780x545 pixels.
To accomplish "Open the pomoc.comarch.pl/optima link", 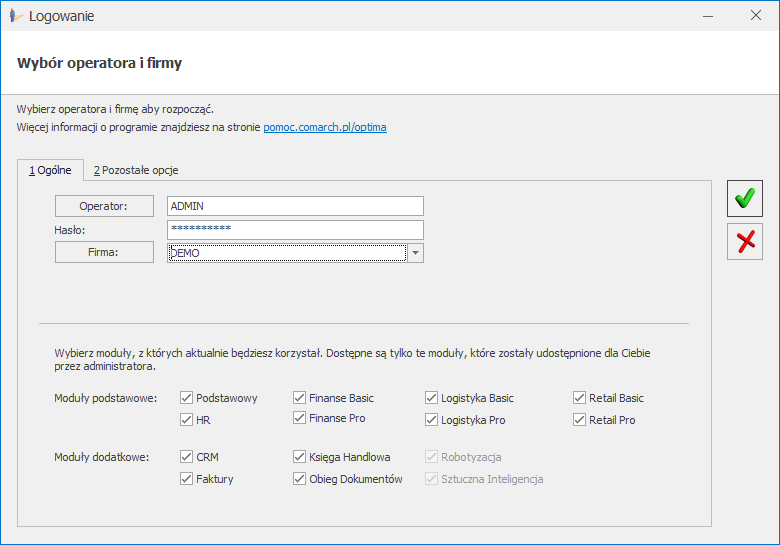I will (x=325, y=128).
